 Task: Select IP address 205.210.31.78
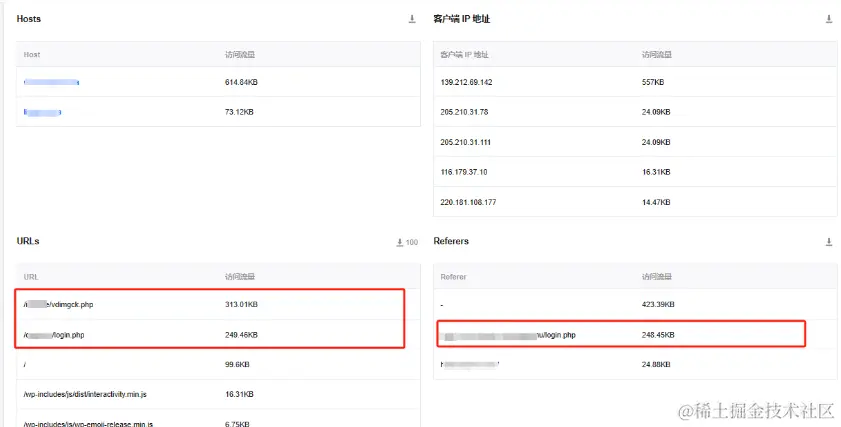click(464, 113)
